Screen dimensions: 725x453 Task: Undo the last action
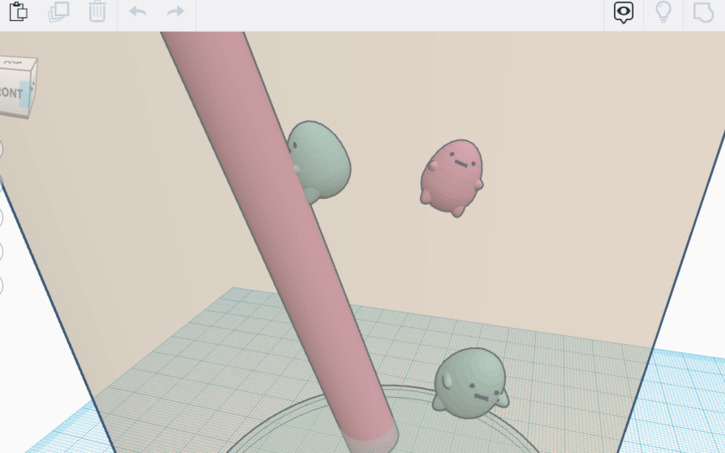[x=137, y=12]
